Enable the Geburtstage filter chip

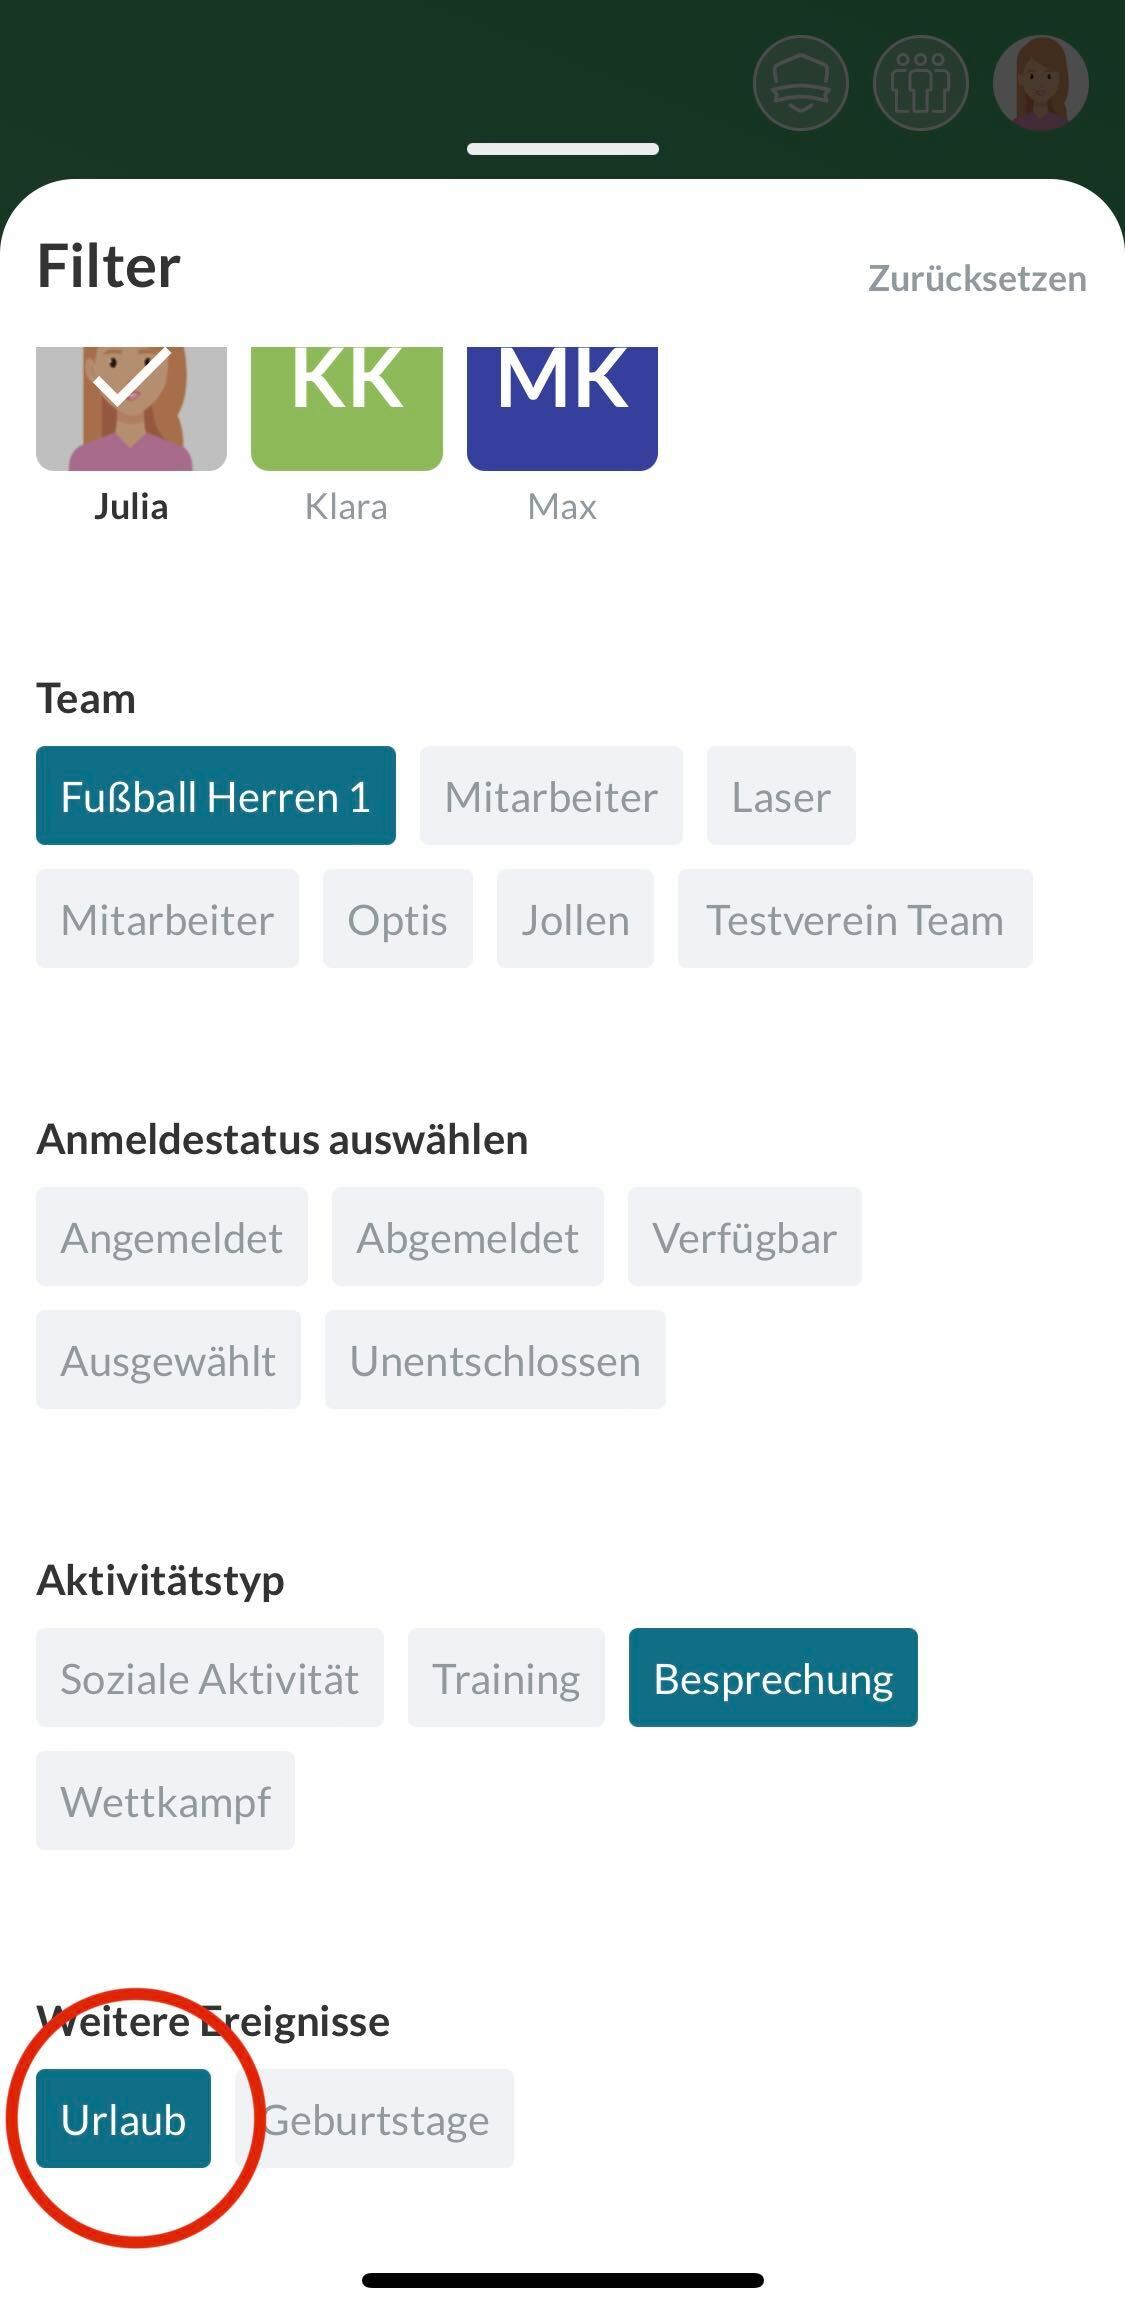(x=375, y=2119)
